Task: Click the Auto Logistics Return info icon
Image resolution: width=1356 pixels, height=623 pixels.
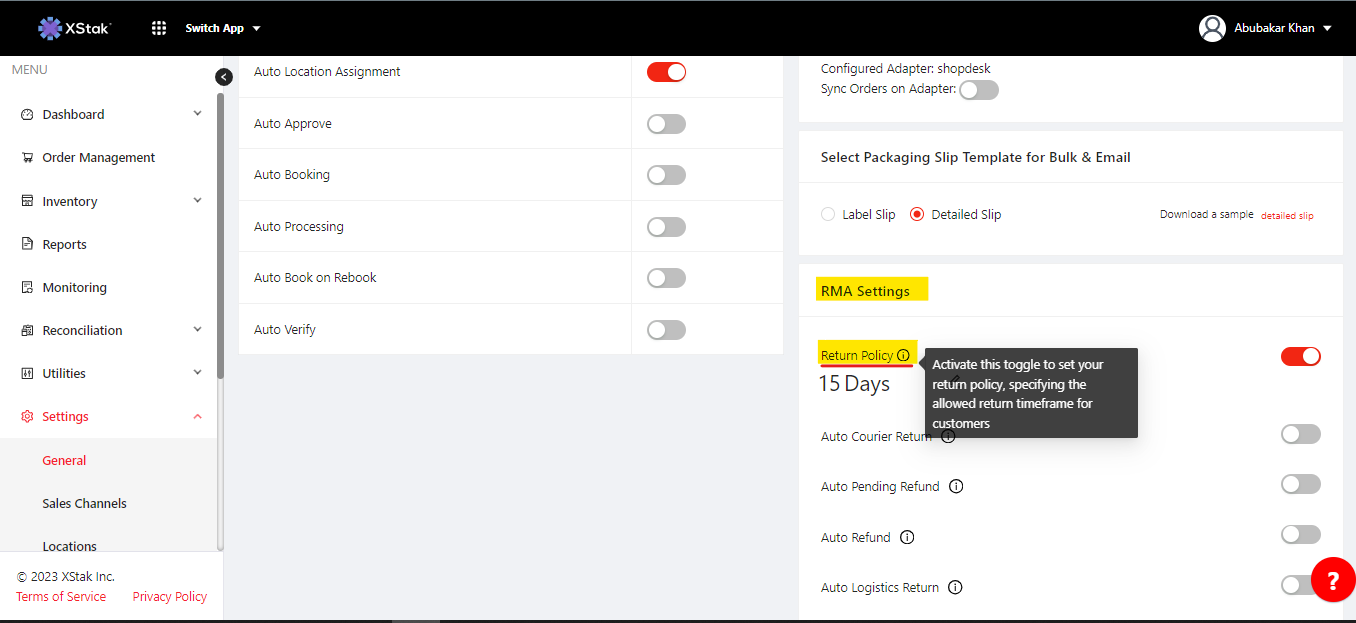Action: tap(955, 588)
